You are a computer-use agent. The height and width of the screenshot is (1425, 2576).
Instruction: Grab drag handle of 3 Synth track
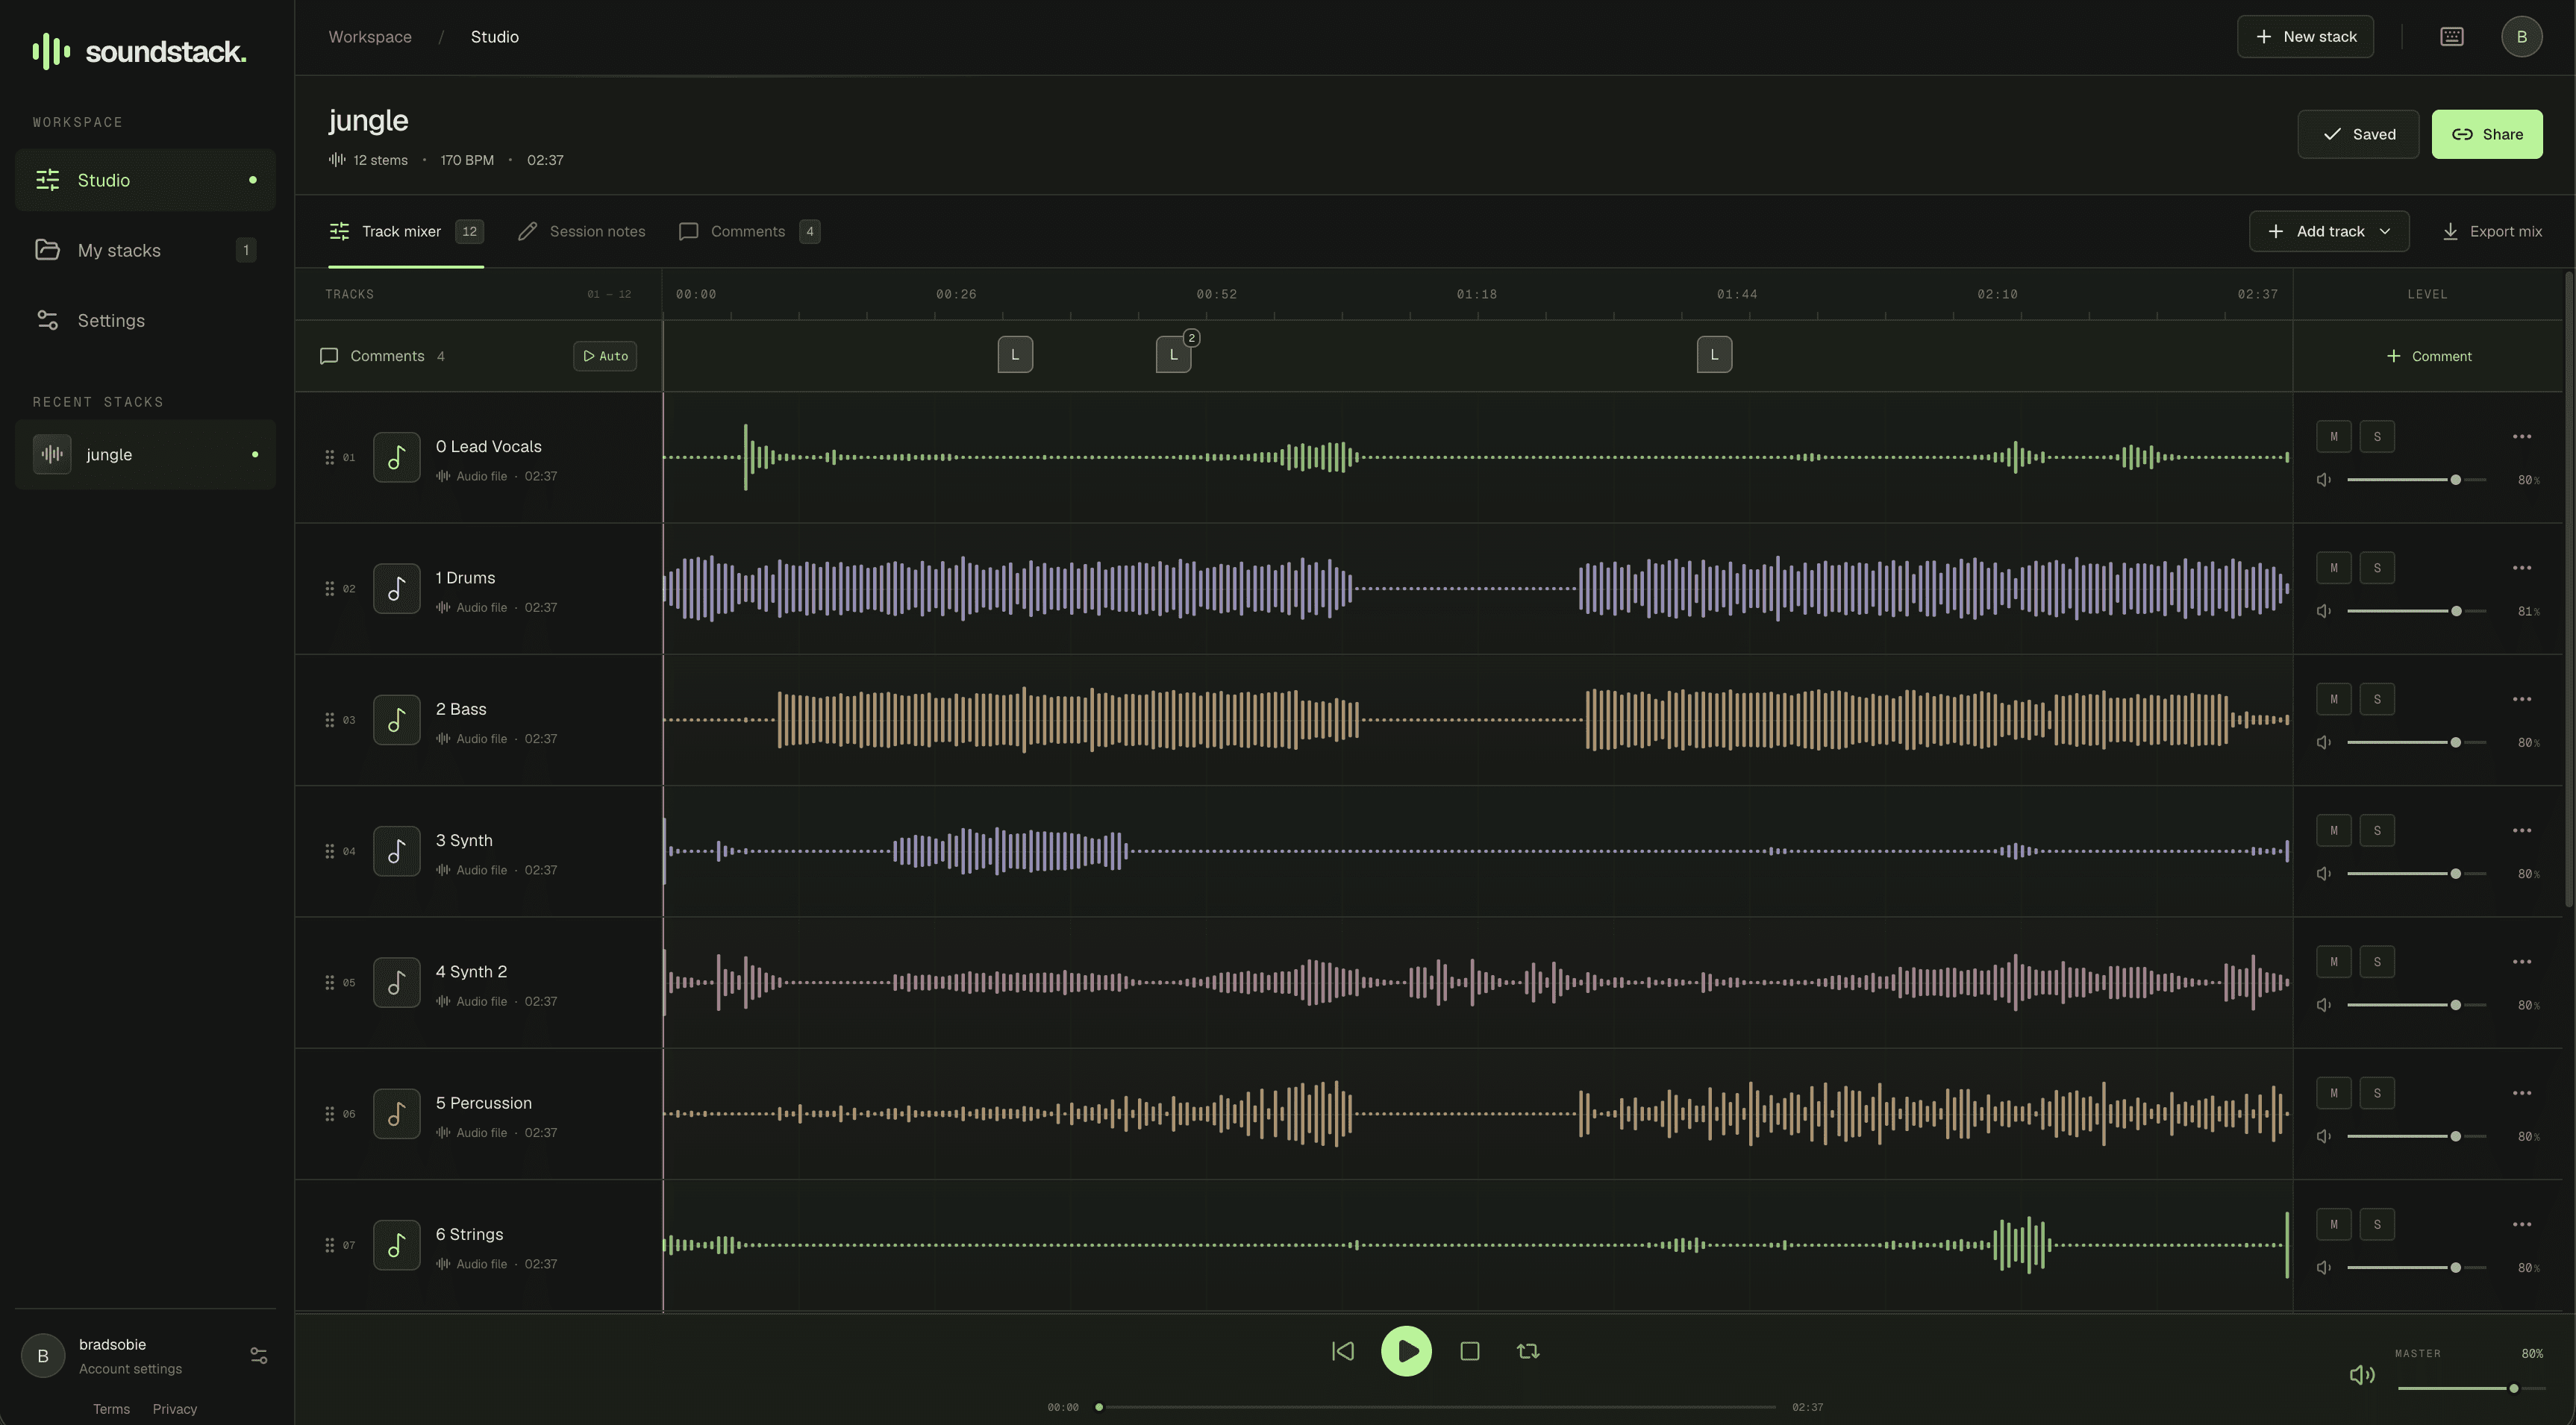click(x=329, y=851)
